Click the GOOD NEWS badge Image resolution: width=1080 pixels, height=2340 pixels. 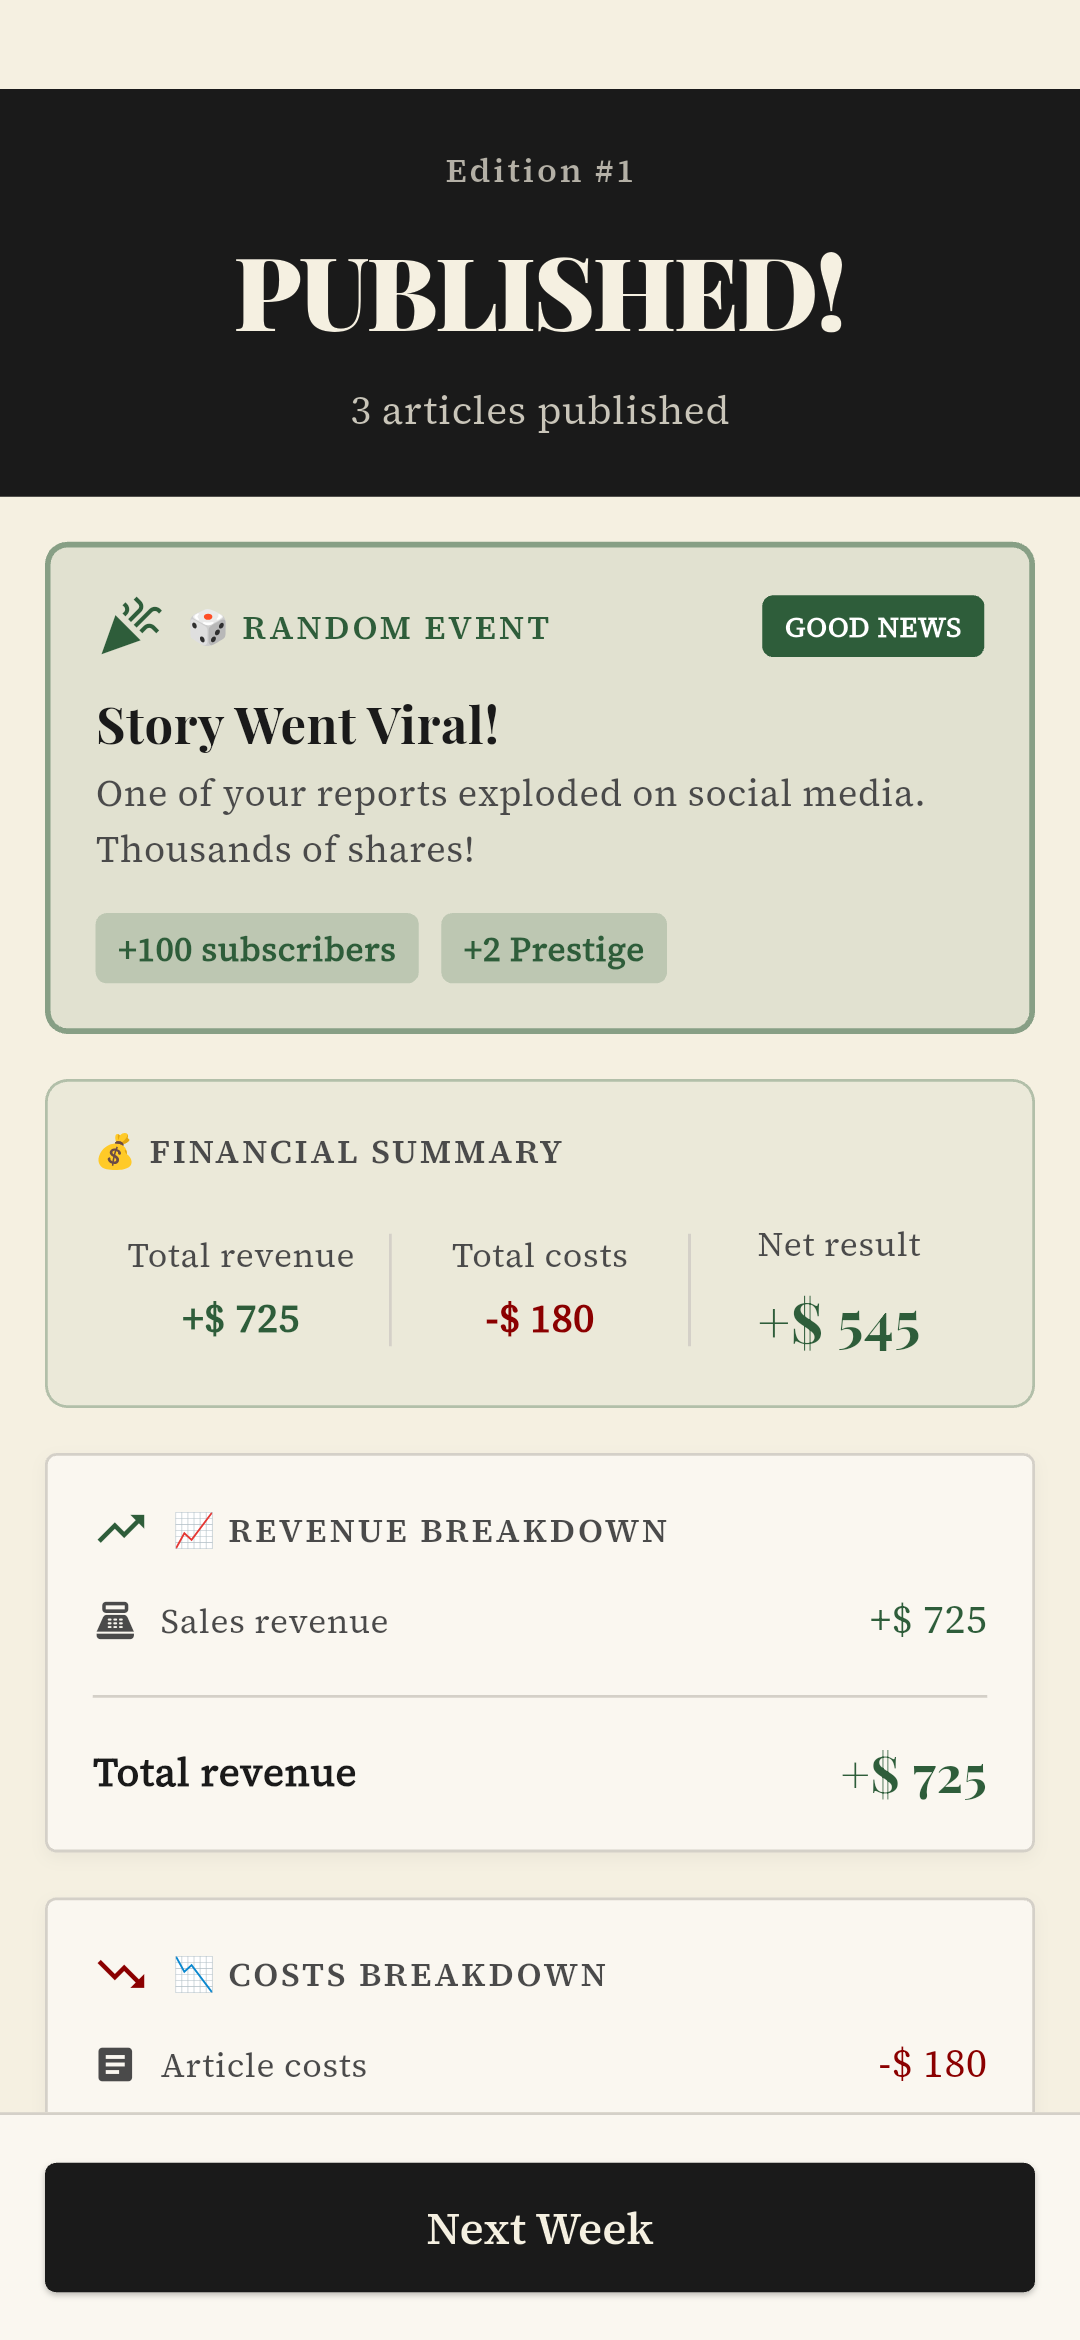click(x=872, y=627)
